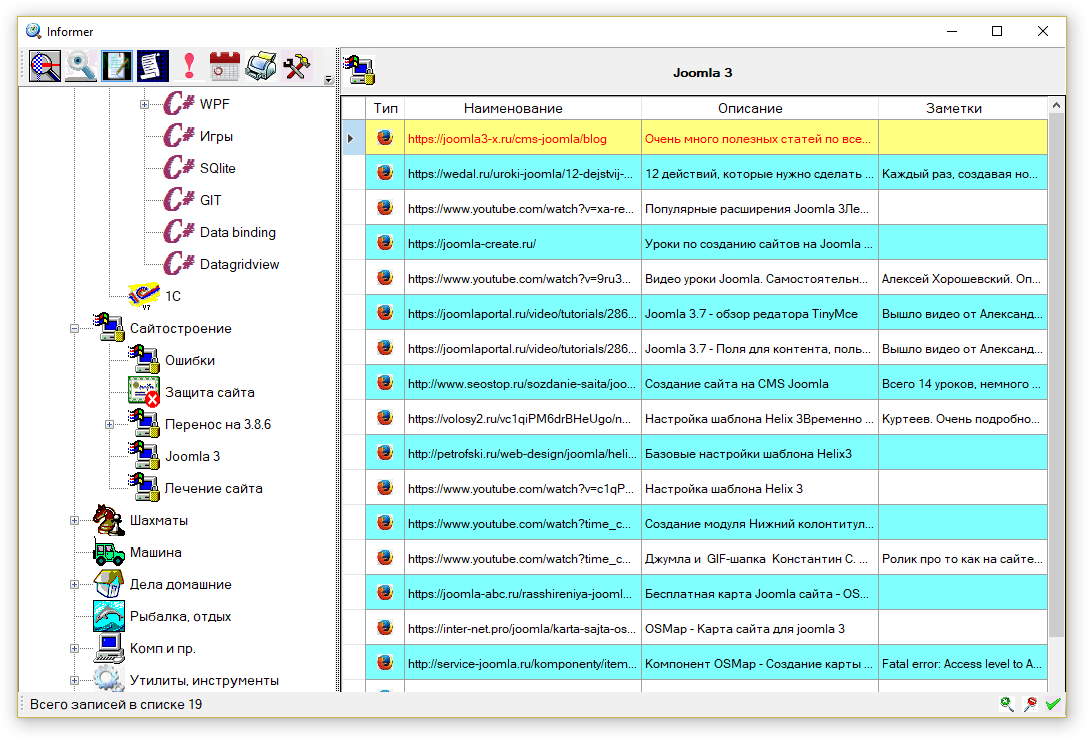Select the Ошибки item under Сайтостроение
This screenshot has height=740, width=1088.
(189, 360)
